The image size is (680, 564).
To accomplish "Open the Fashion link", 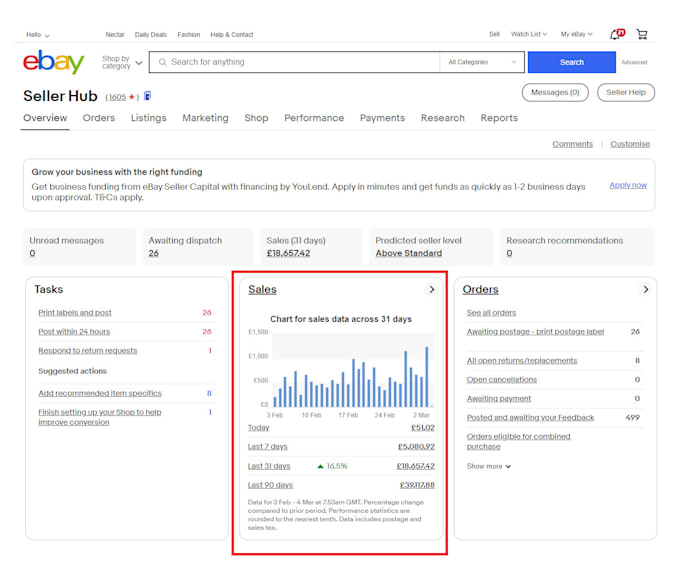I will click(x=189, y=35).
